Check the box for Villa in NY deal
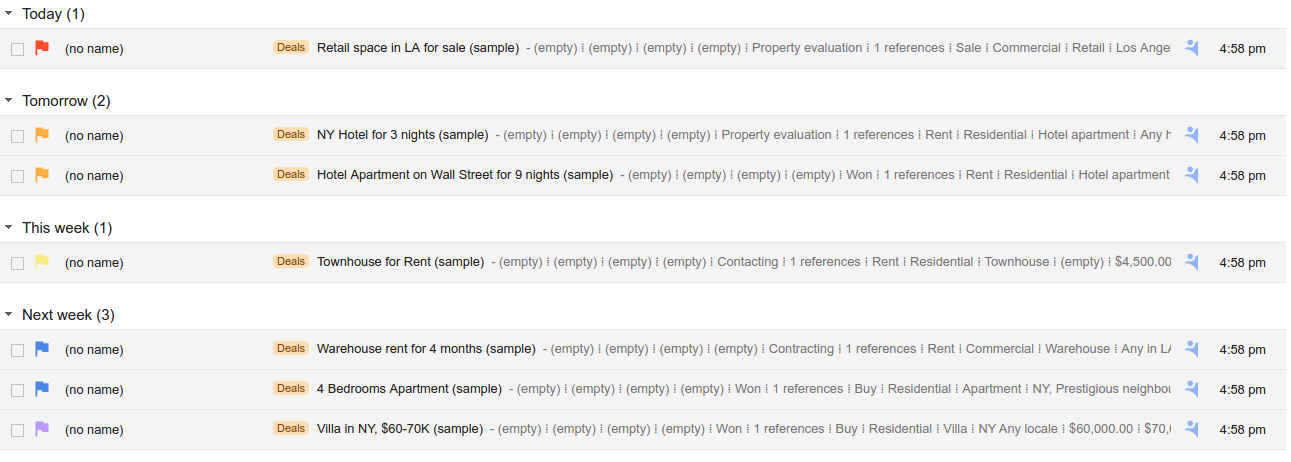Viewport: 1291px width, 462px height. click(17, 430)
